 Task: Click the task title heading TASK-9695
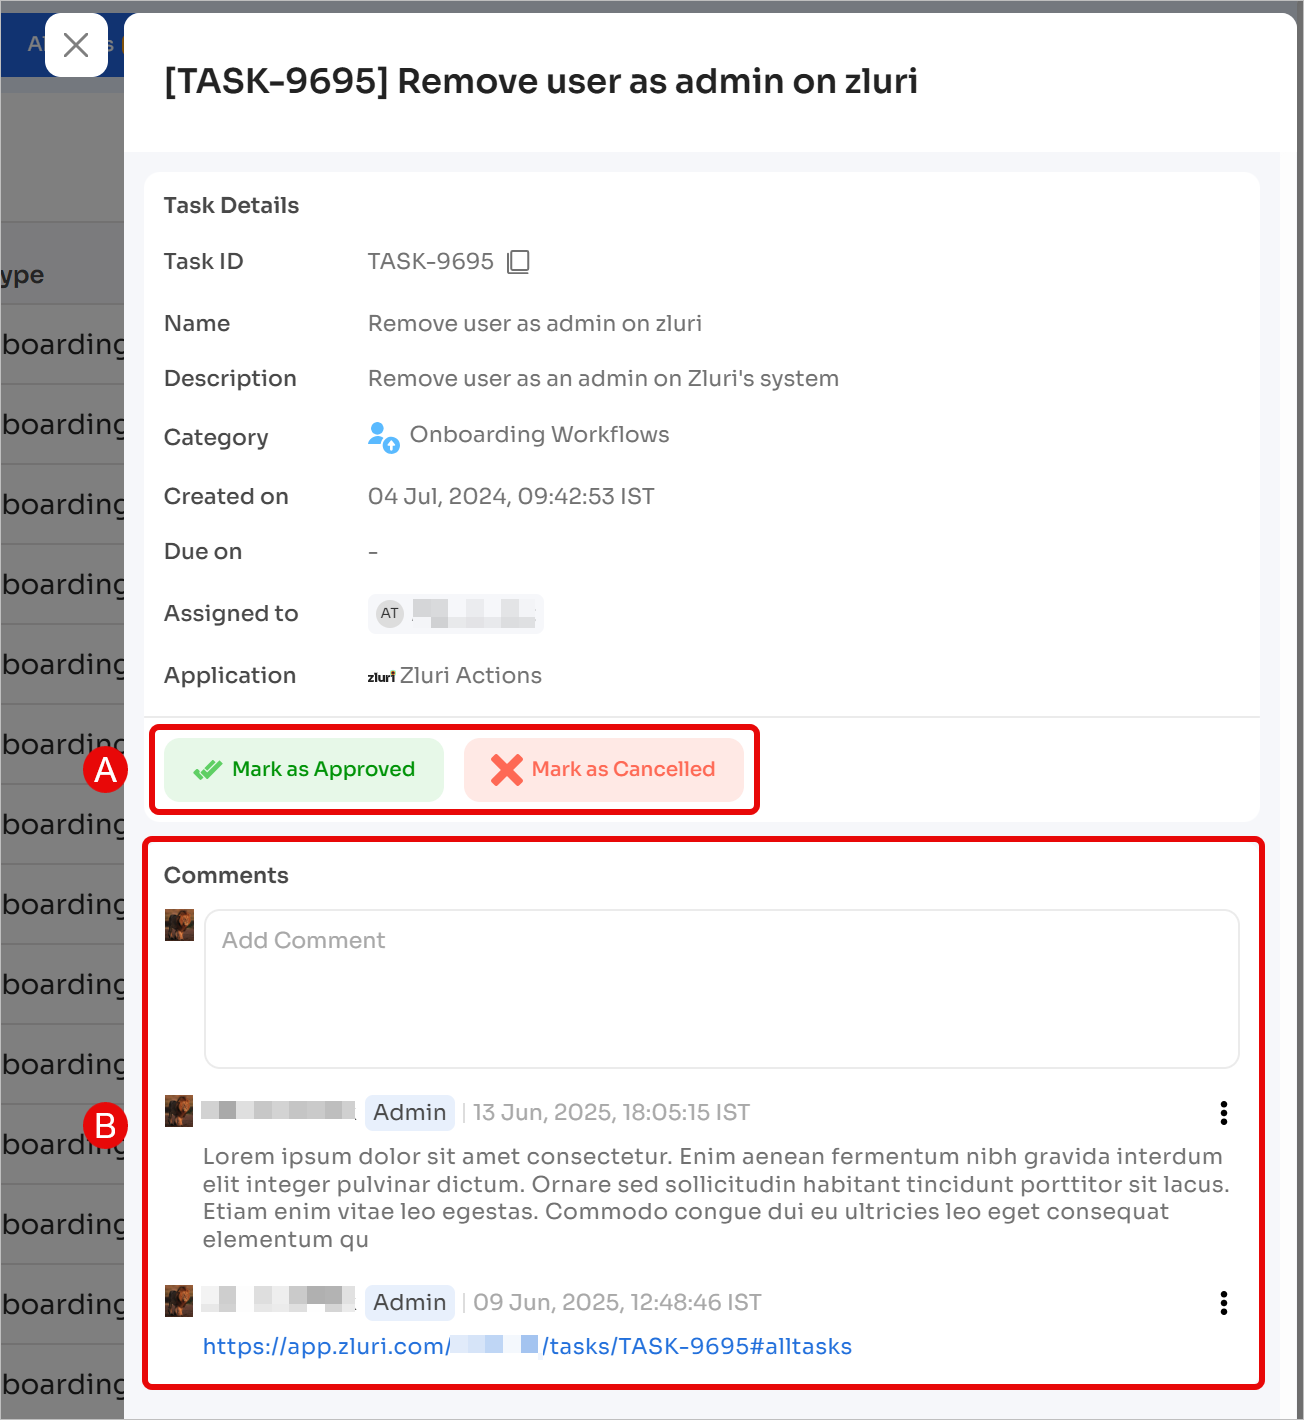coord(541,81)
